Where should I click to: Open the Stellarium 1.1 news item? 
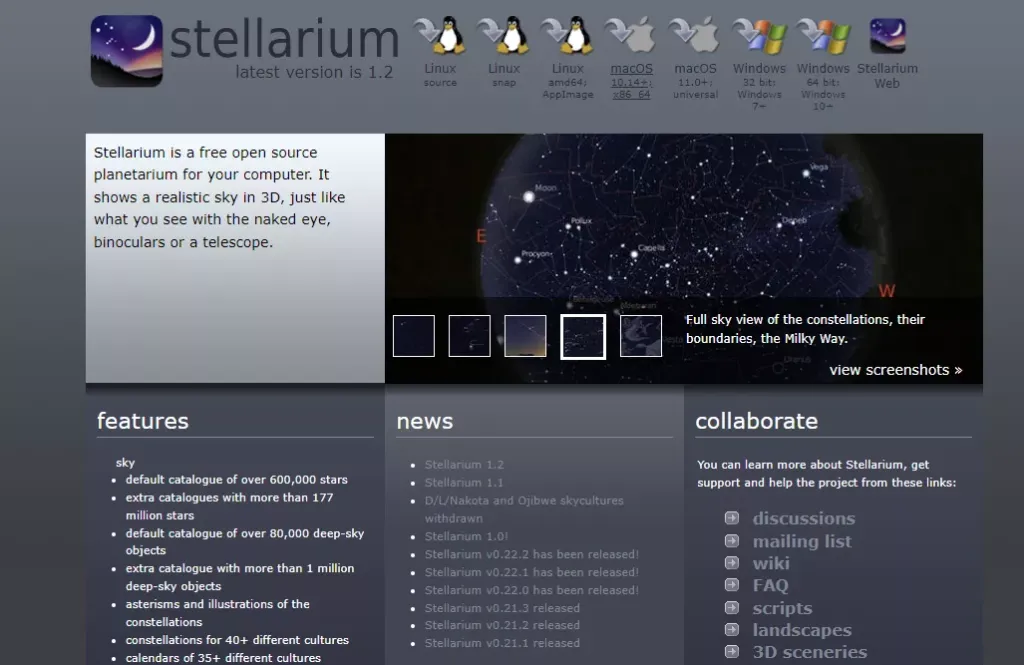point(464,483)
